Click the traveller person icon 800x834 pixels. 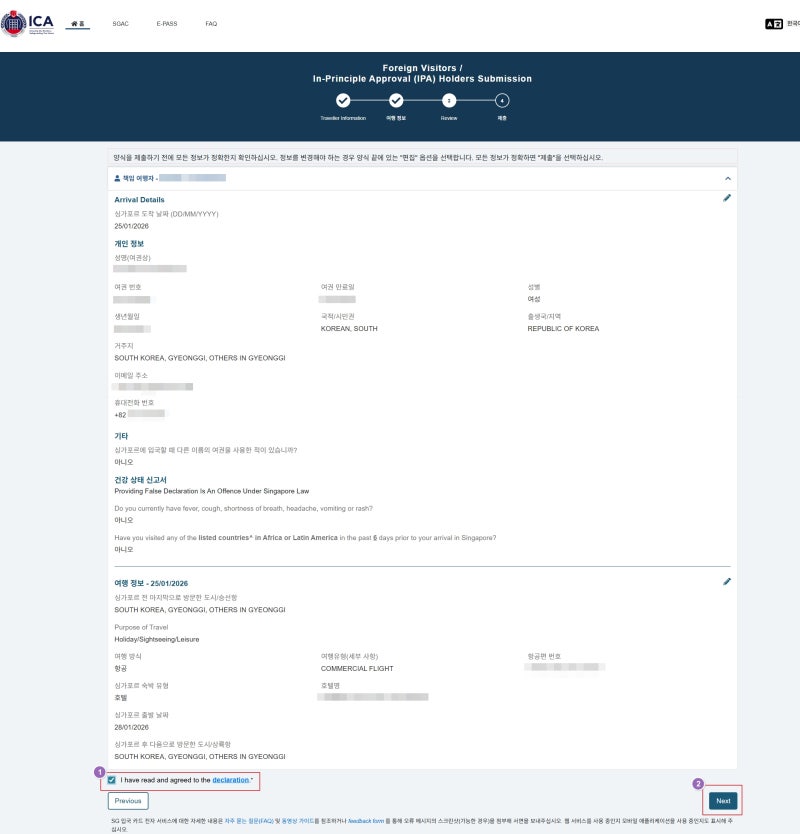117,178
